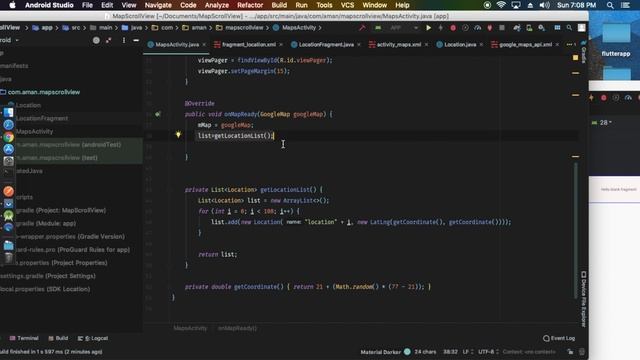Open the project panel options menu
Screen dimensions: 640x360
pyautogui.click(x=124, y=40)
